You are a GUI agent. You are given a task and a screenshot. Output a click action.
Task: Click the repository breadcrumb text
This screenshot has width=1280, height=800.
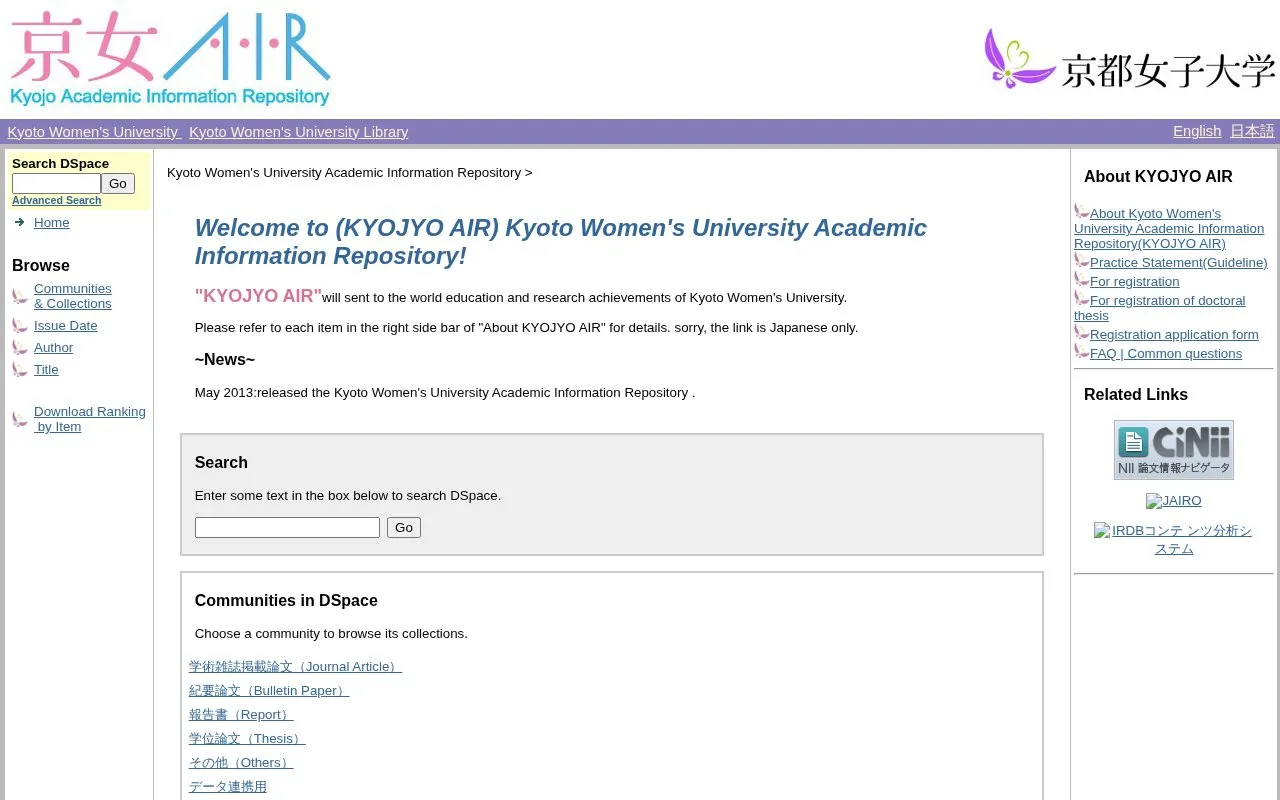click(x=344, y=173)
